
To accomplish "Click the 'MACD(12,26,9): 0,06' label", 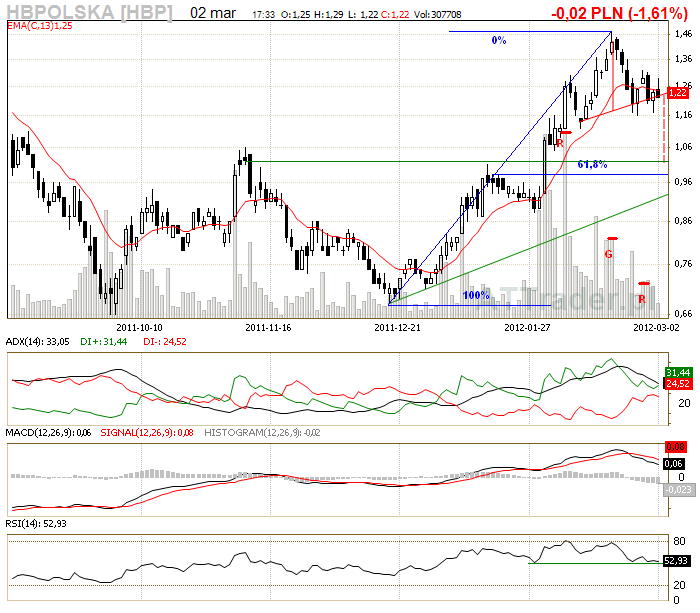I will [48, 433].
